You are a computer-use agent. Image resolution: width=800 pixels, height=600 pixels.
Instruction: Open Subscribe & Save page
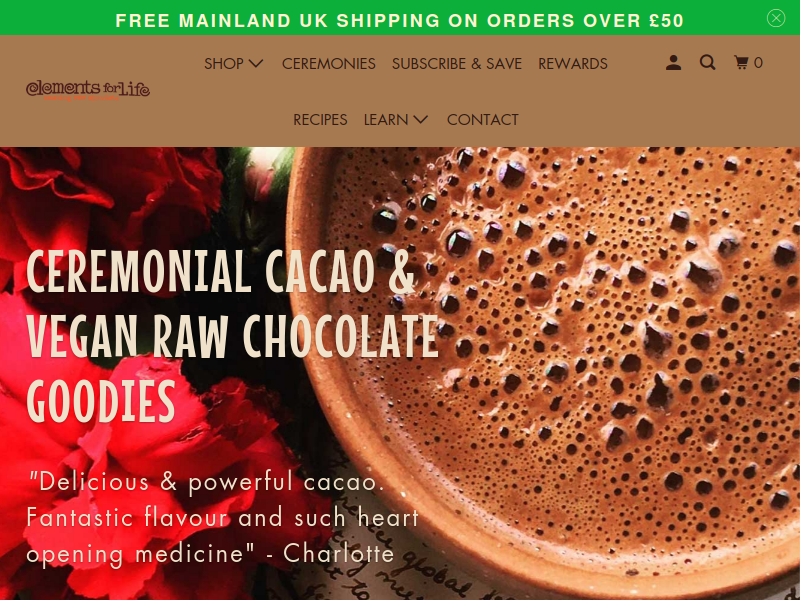click(457, 63)
